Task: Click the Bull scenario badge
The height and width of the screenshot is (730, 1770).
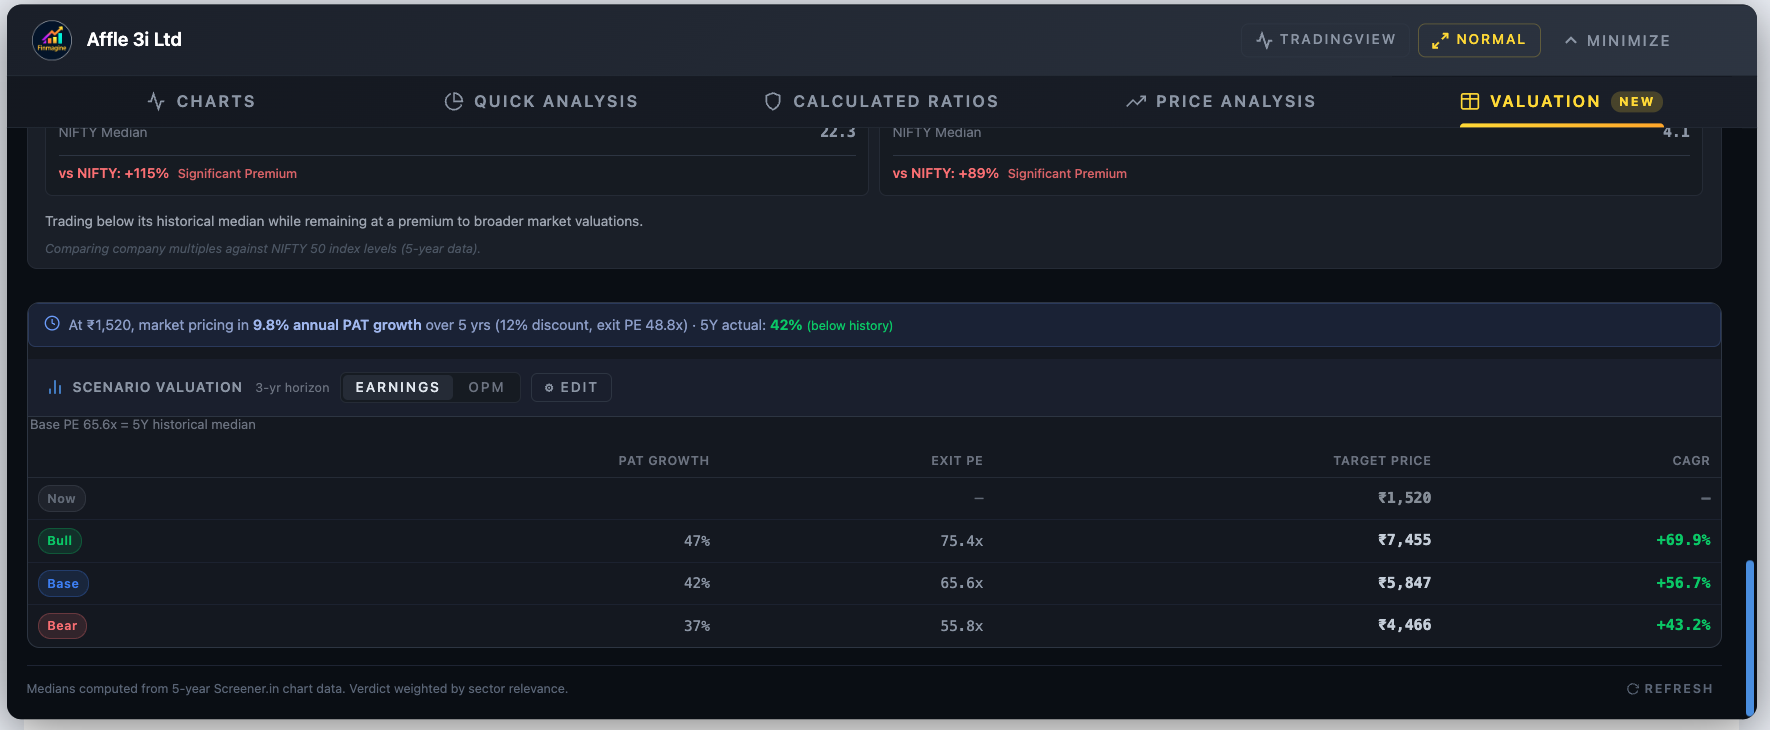Action: pyautogui.click(x=60, y=541)
